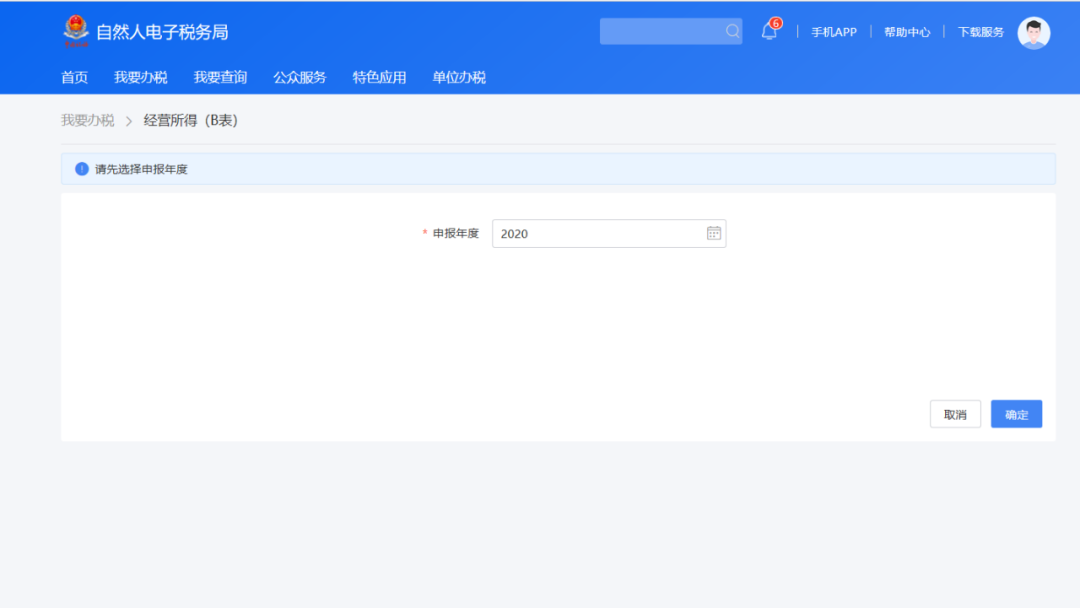This screenshot has width=1080, height=608.
Task: Open the notification bell with 6 alerts
Action: tap(768, 31)
